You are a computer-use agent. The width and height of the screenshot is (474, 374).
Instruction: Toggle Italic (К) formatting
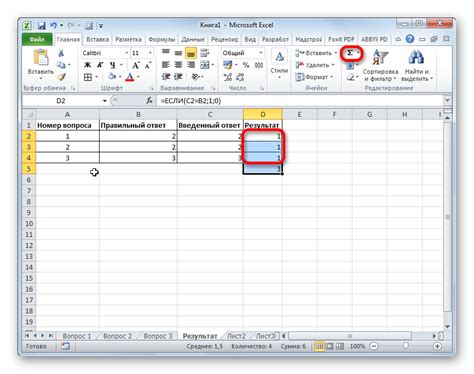click(100, 65)
